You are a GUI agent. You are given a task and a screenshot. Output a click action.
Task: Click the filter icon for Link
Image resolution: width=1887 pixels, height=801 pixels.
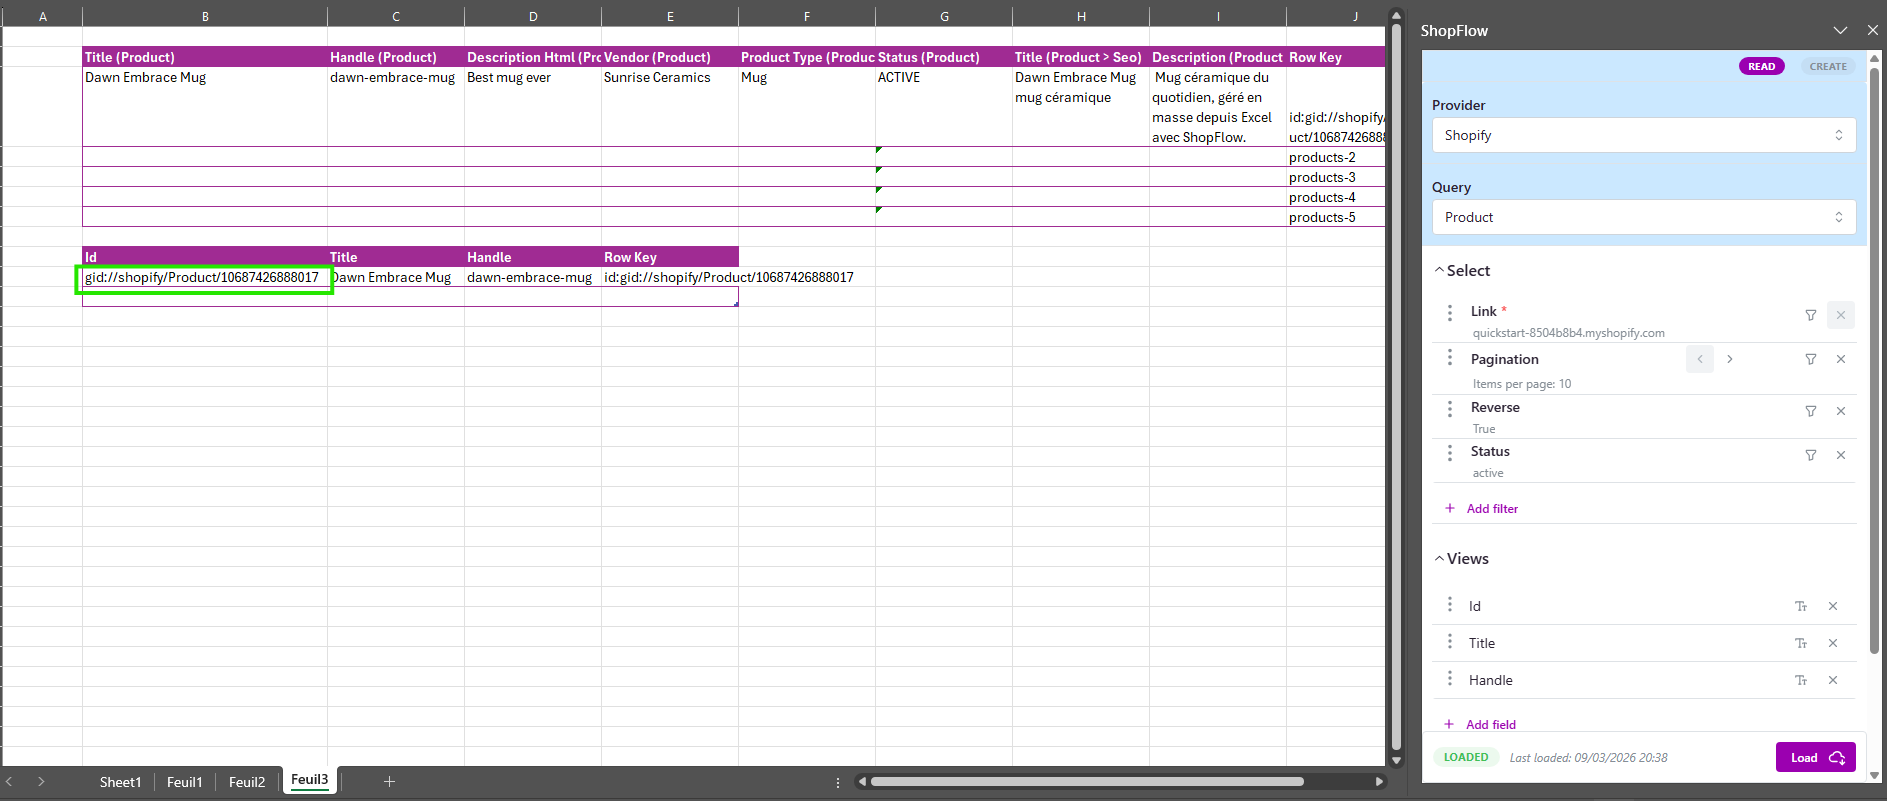click(1810, 315)
